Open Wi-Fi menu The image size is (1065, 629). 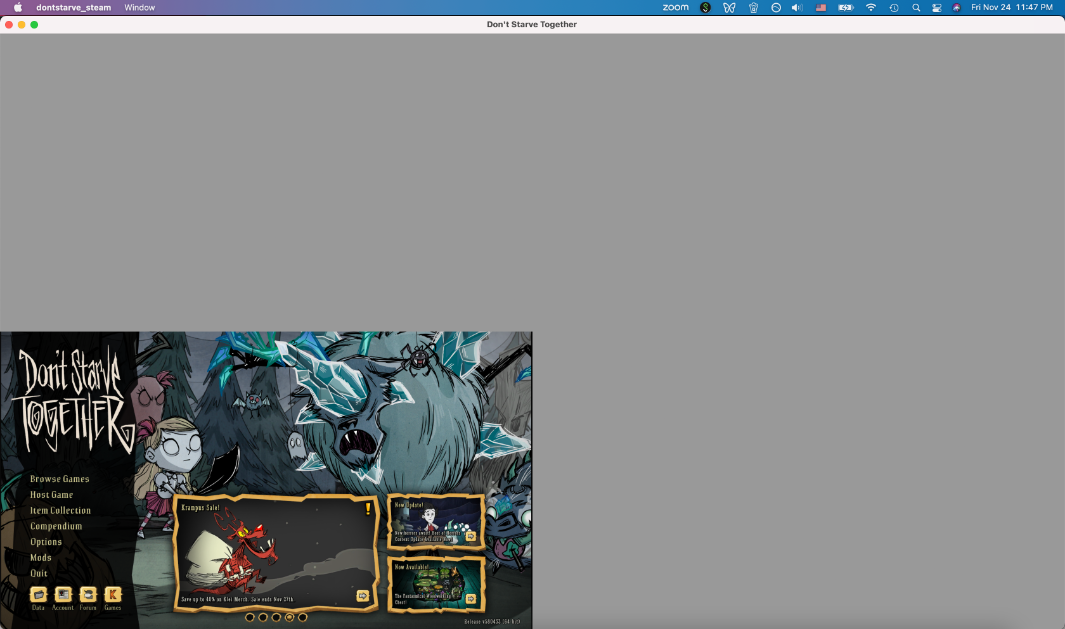[x=871, y=7]
